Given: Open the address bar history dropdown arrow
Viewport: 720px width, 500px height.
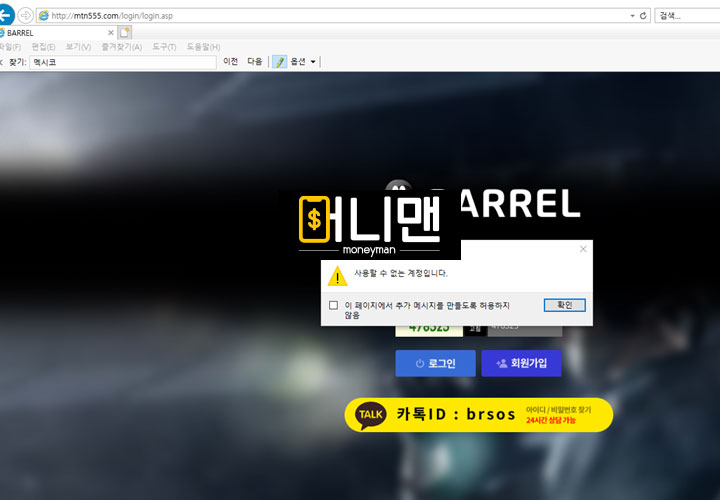Looking at the screenshot, I should [x=632, y=16].
